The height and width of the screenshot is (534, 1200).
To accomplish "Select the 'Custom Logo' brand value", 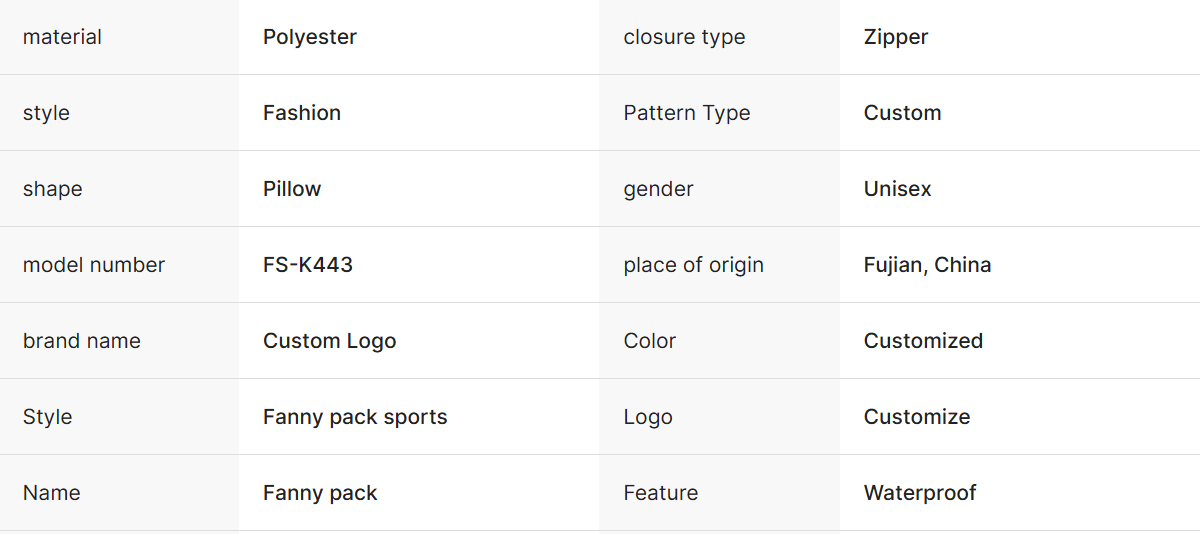I will (329, 341).
